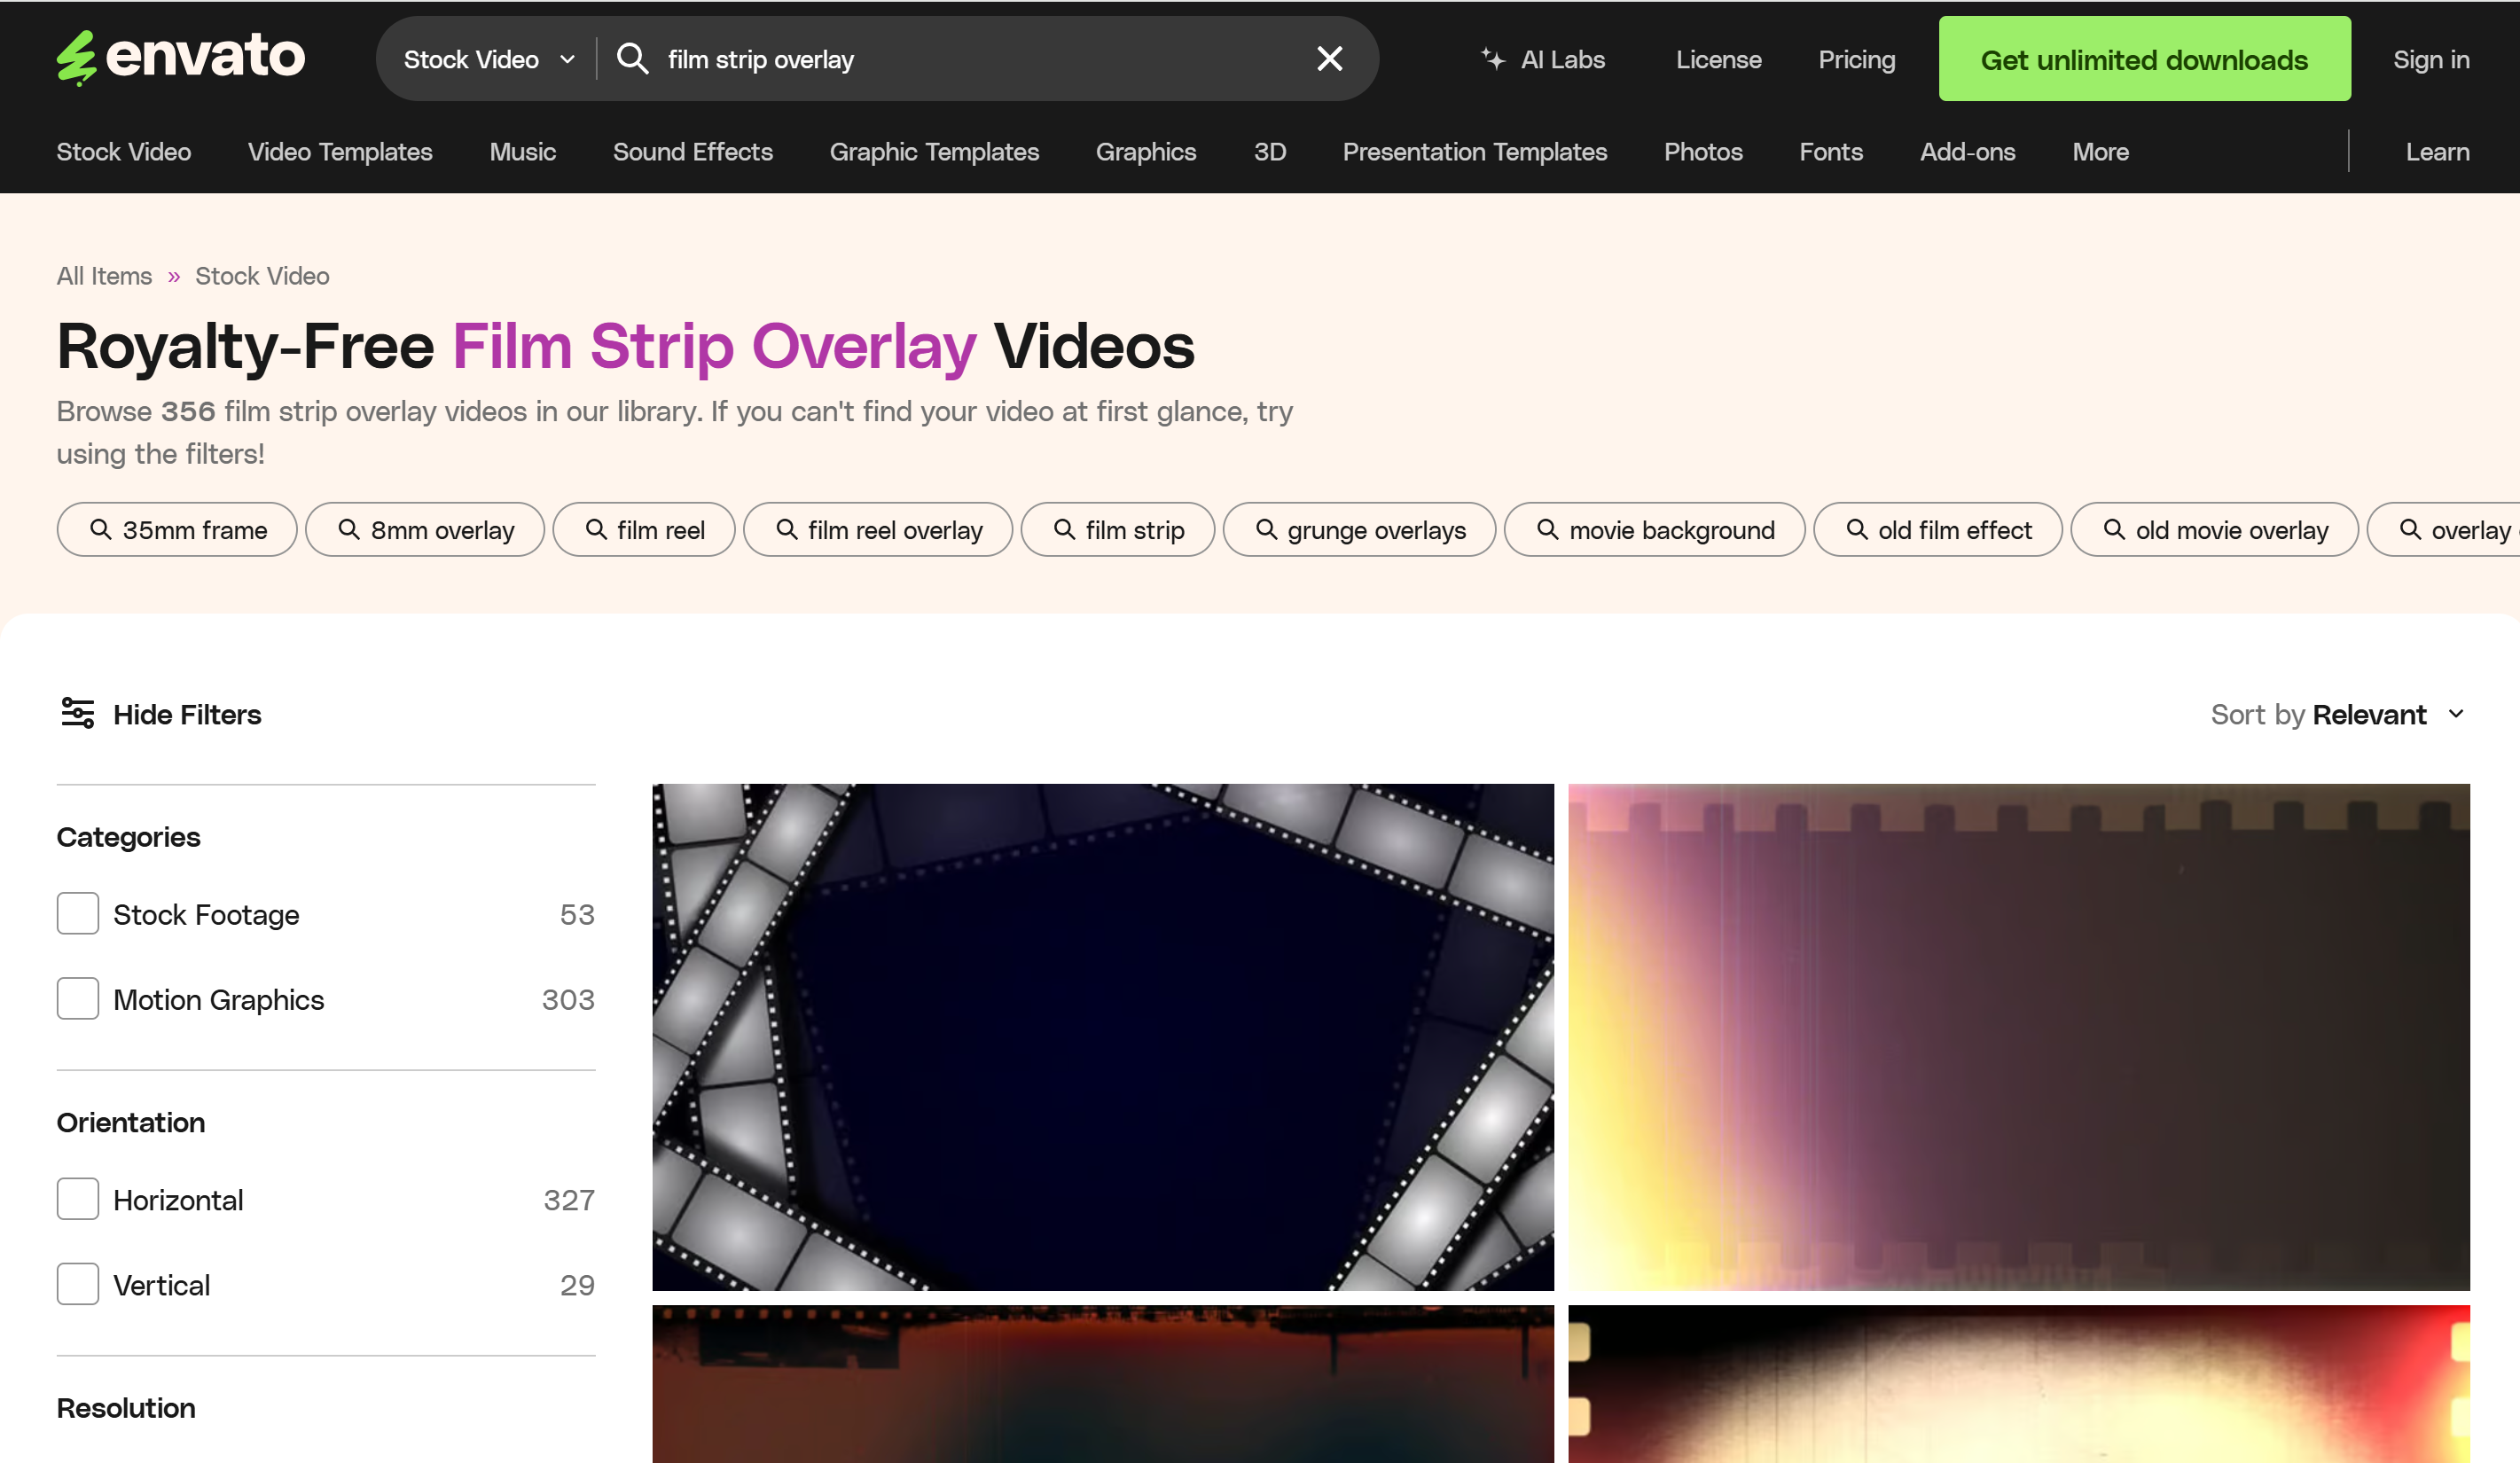Switch to the Photos category tab

1703,152
